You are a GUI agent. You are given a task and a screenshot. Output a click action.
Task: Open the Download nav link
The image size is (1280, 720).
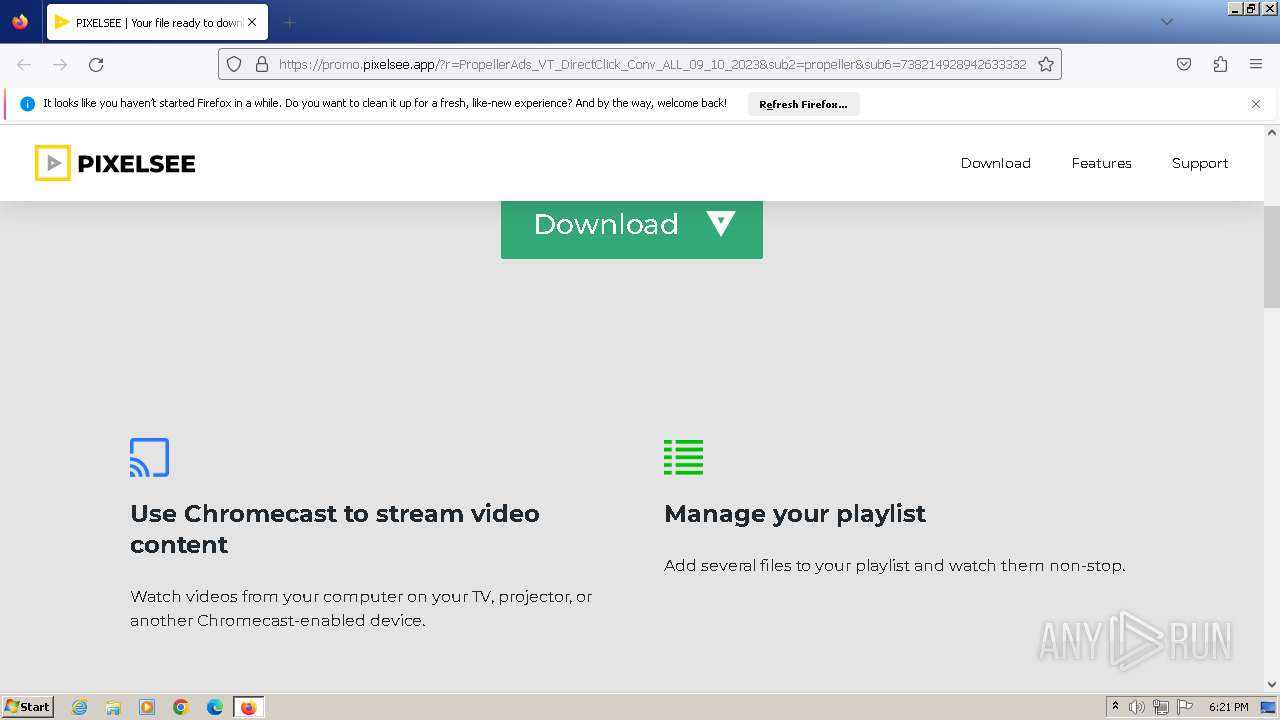click(x=995, y=163)
